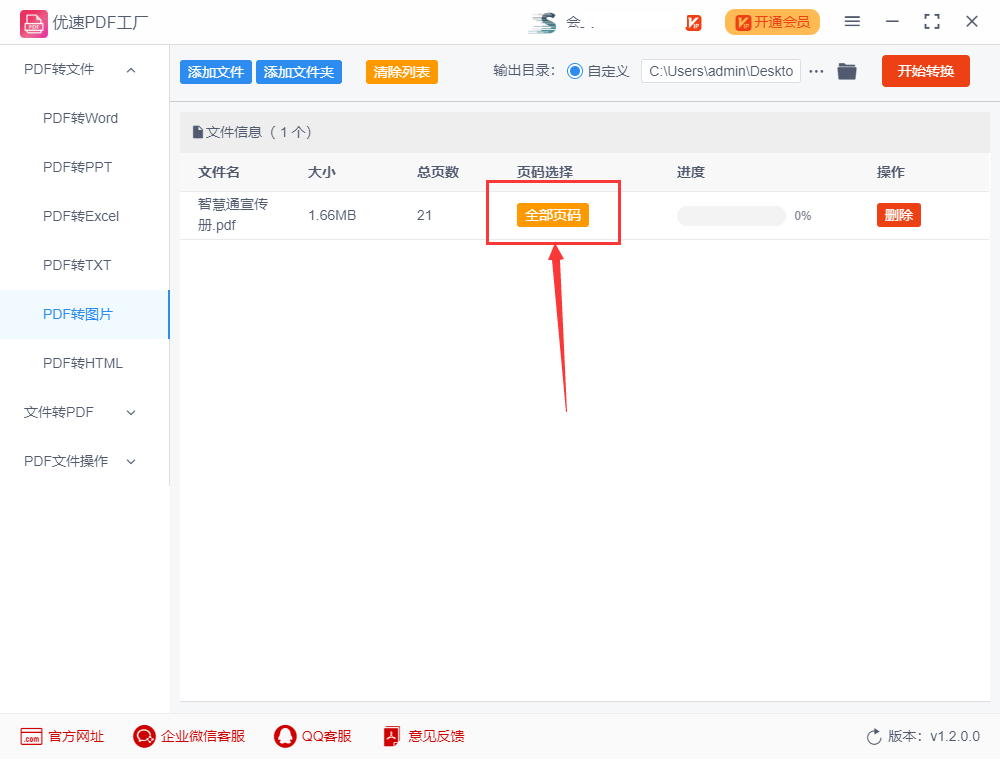Image resolution: width=1000 pixels, height=760 pixels.
Task: Click the QQ客服 icon
Action: (285, 736)
